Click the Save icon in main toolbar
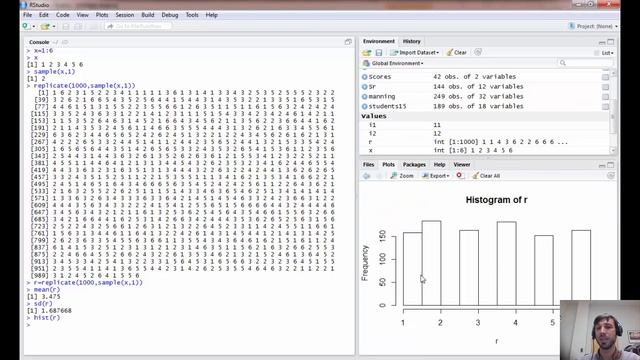 (66, 26)
